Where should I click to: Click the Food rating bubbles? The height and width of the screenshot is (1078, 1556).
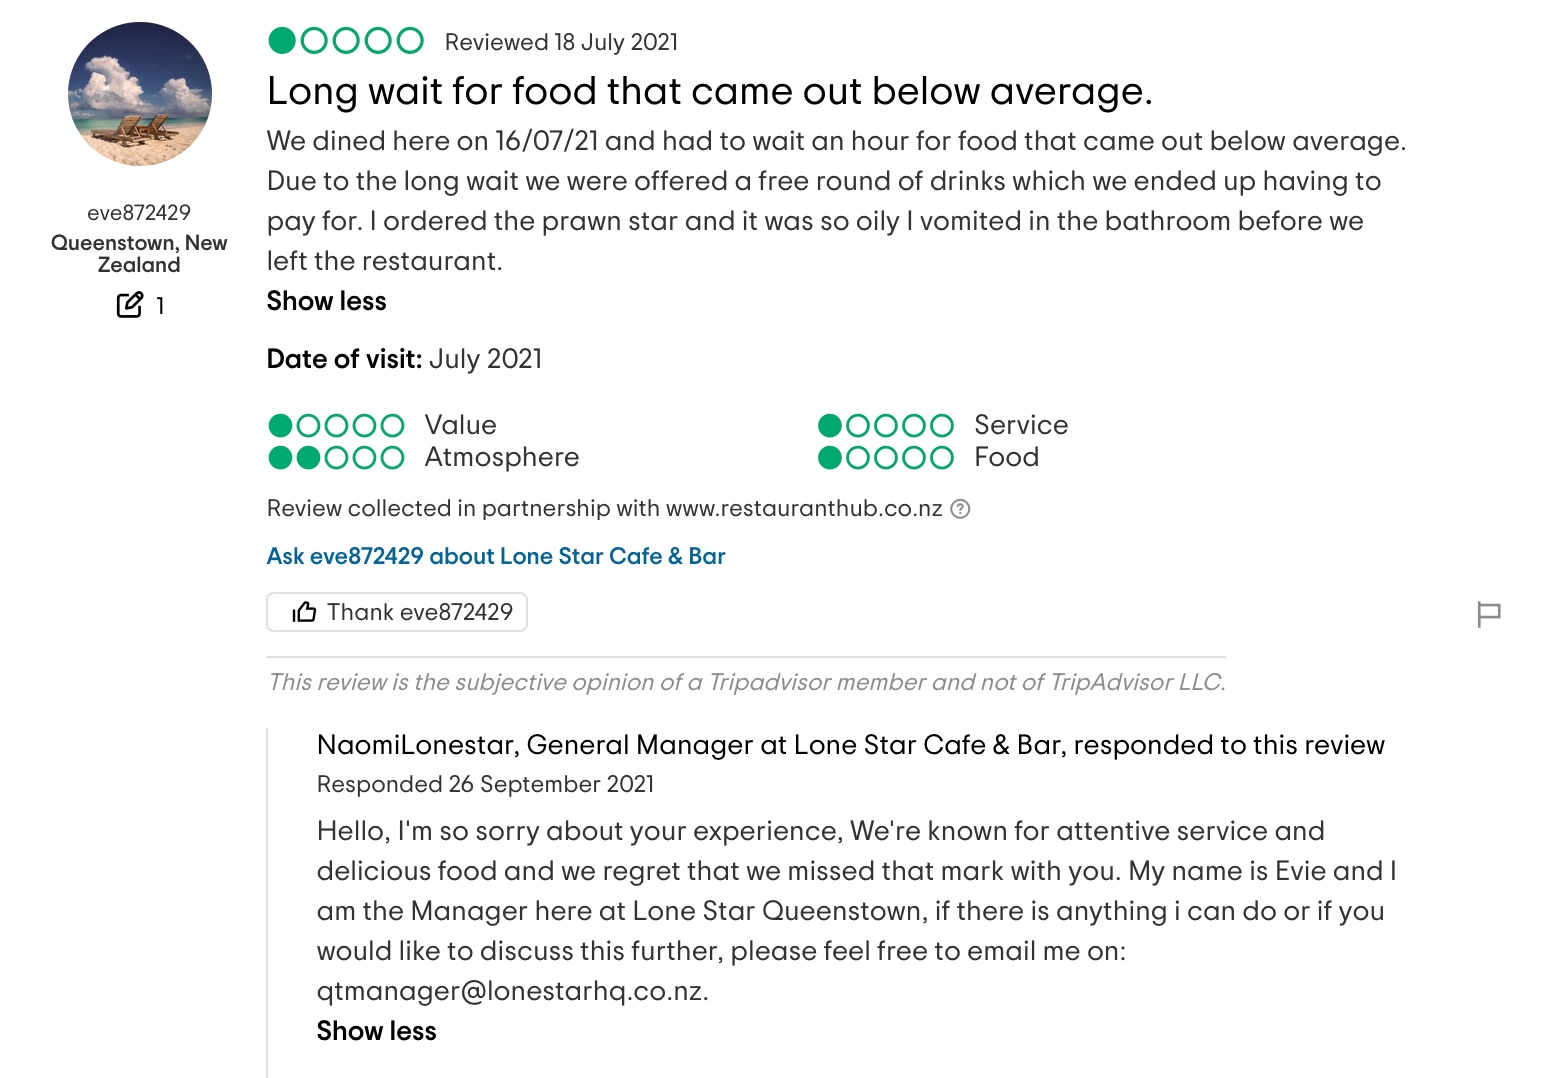(x=886, y=458)
